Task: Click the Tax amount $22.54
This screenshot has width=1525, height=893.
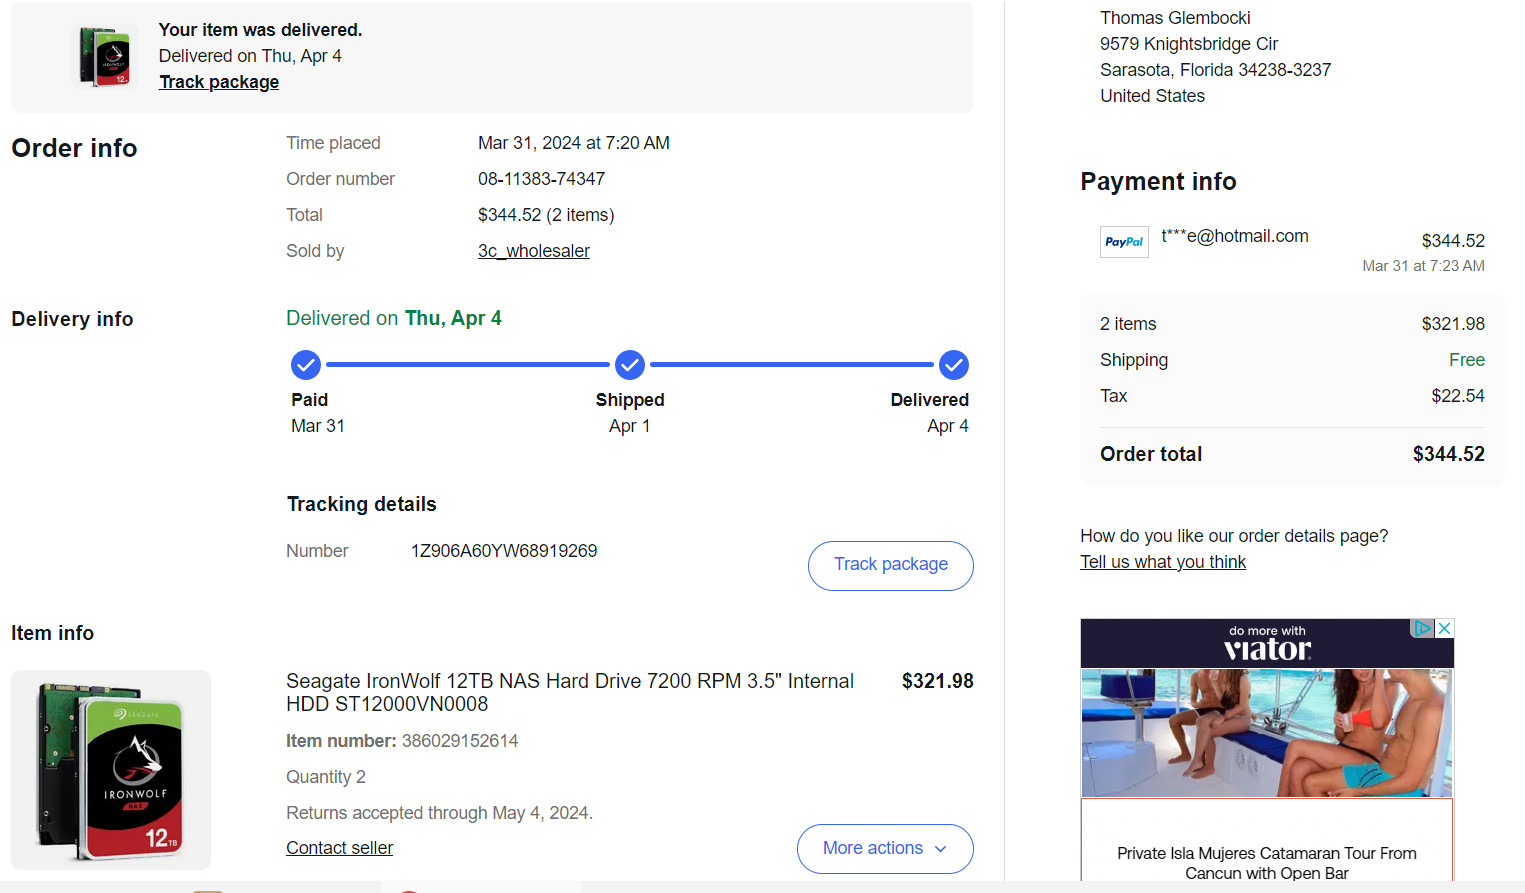Action: coord(1458,396)
